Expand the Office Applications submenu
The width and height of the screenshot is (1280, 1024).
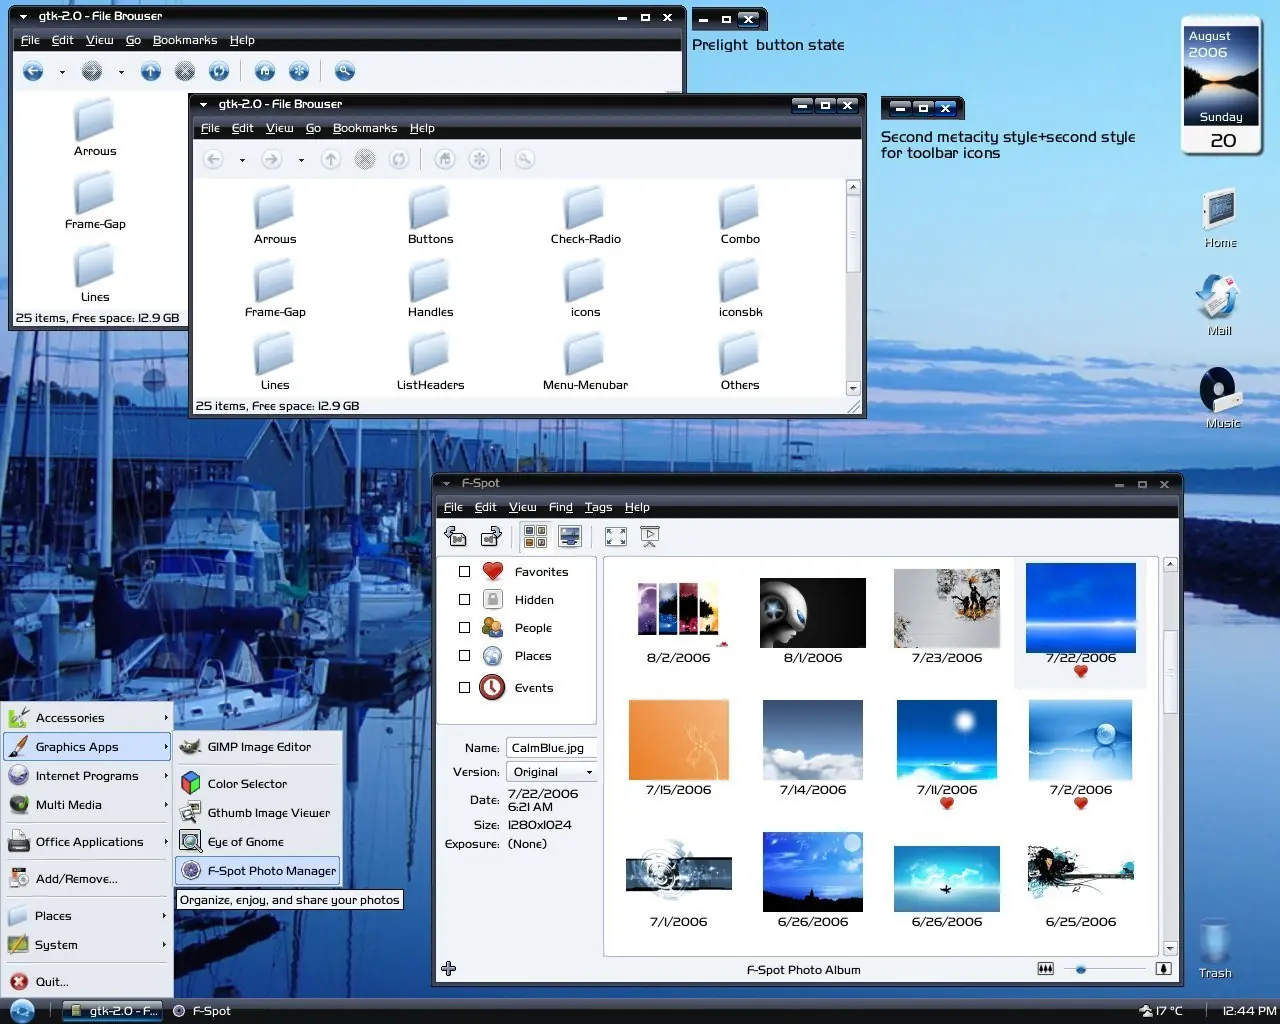88,842
